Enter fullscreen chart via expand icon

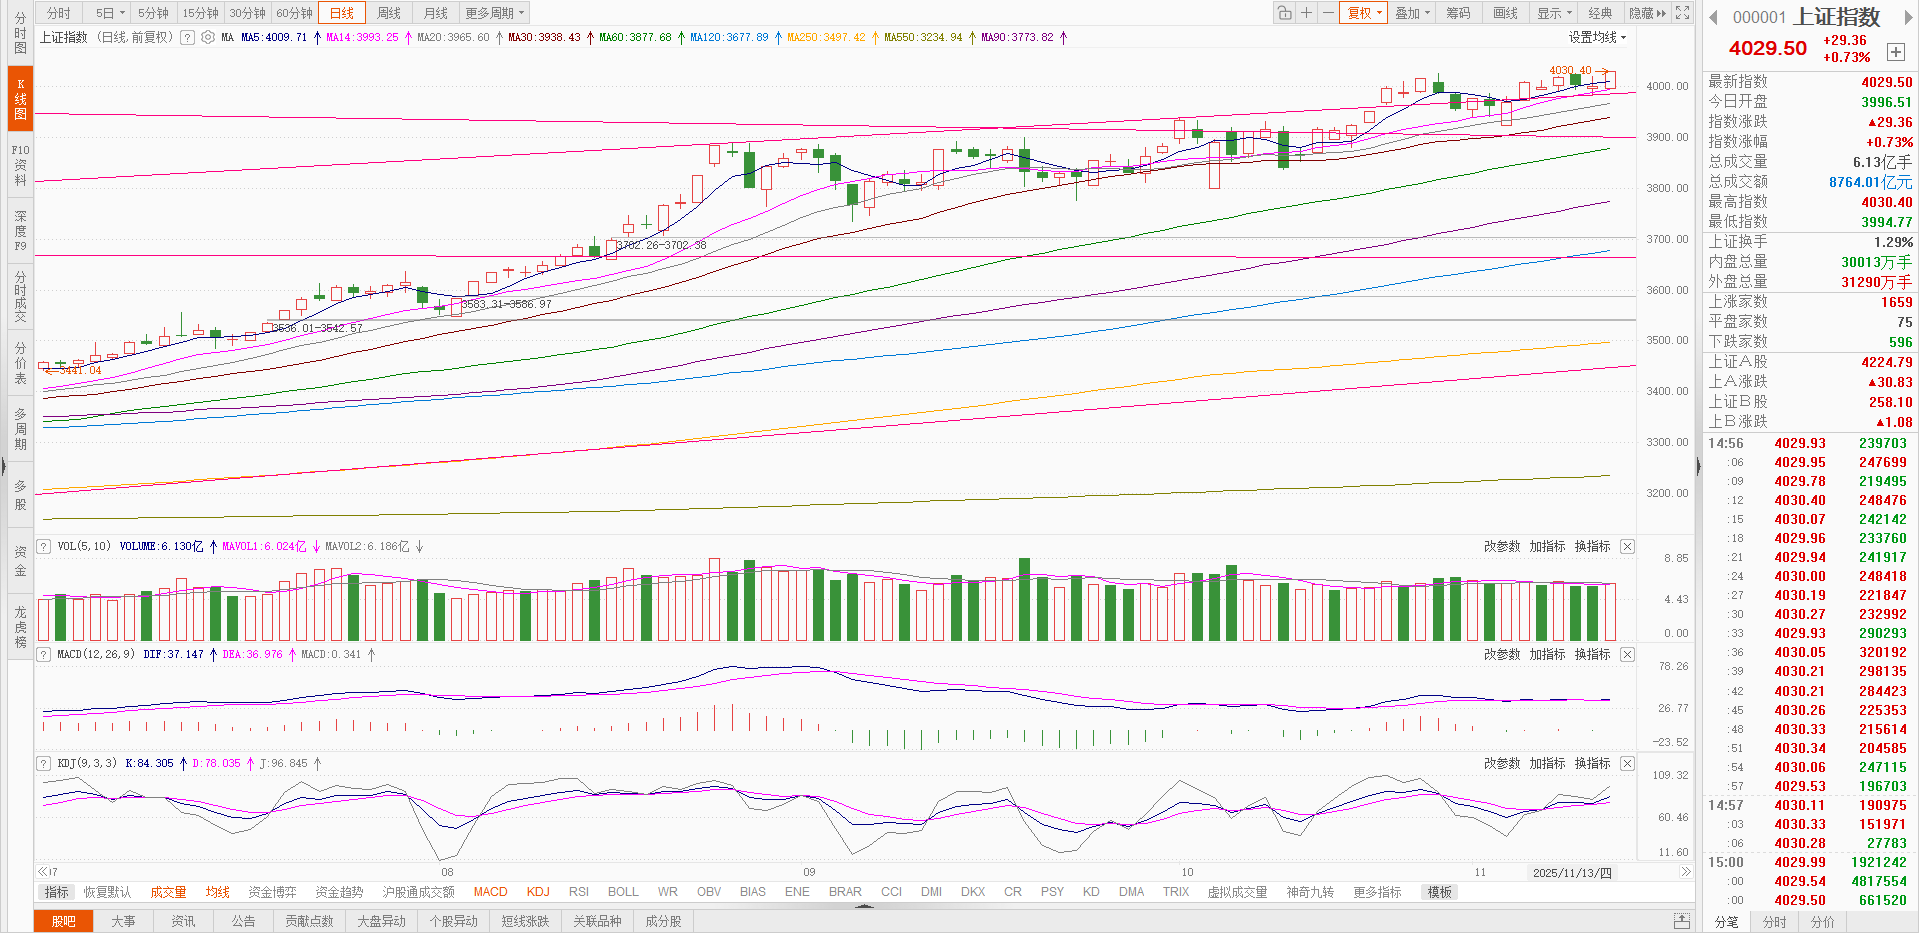click(1683, 13)
